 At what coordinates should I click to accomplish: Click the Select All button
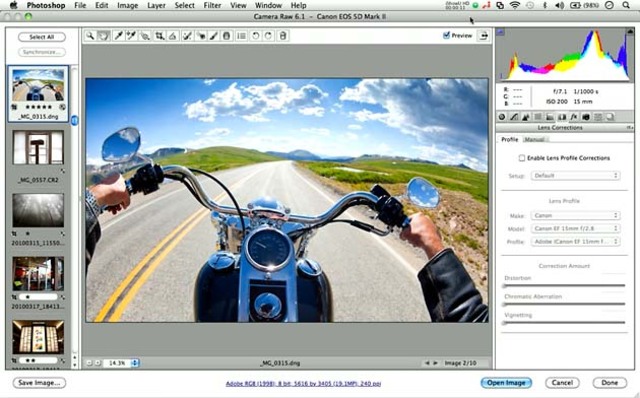42,37
